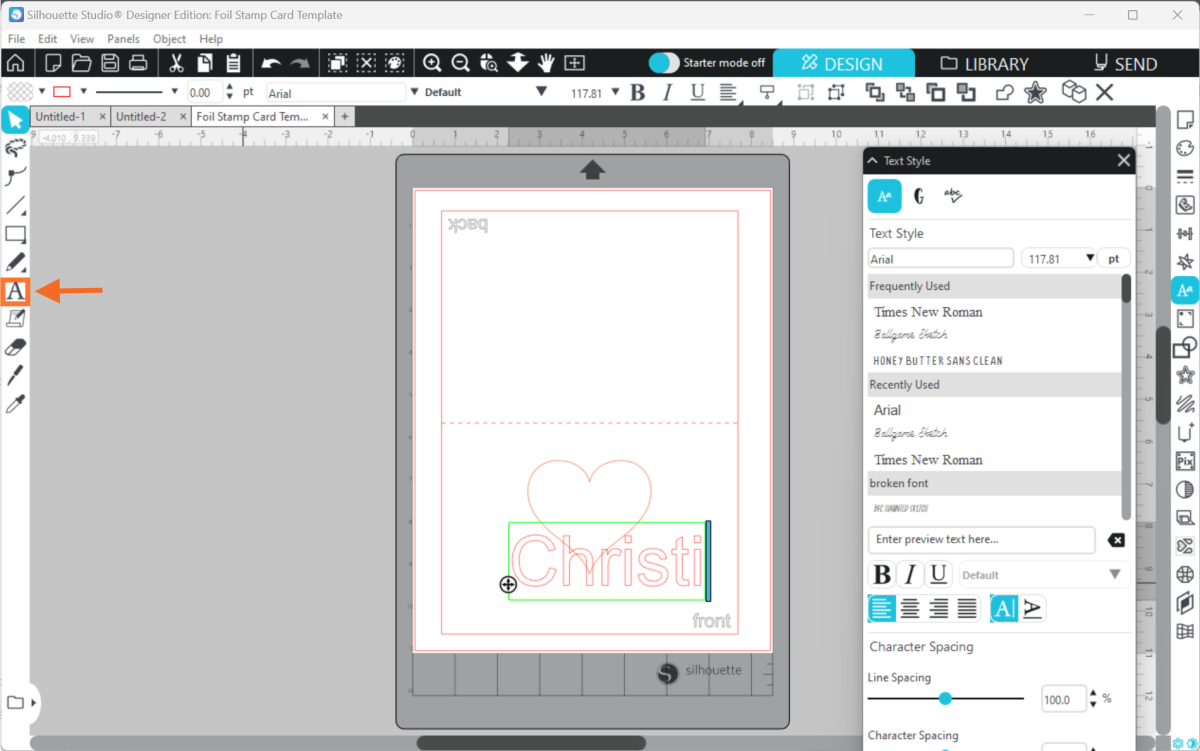Choose the Freehand pencil tool
The height and width of the screenshot is (751, 1200).
15,263
